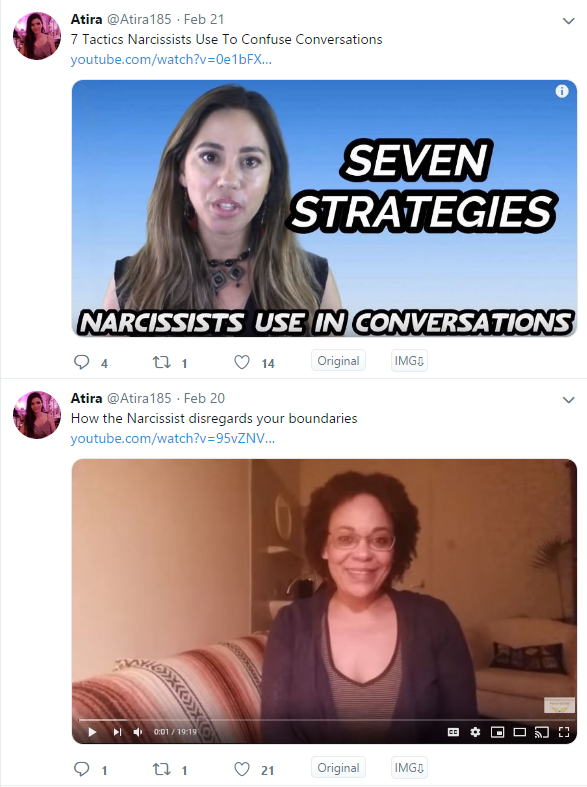The height and width of the screenshot is (787, 587).
Task: Click the IMG download button under the Feb 20 tweet
Action: click(409, 768)
